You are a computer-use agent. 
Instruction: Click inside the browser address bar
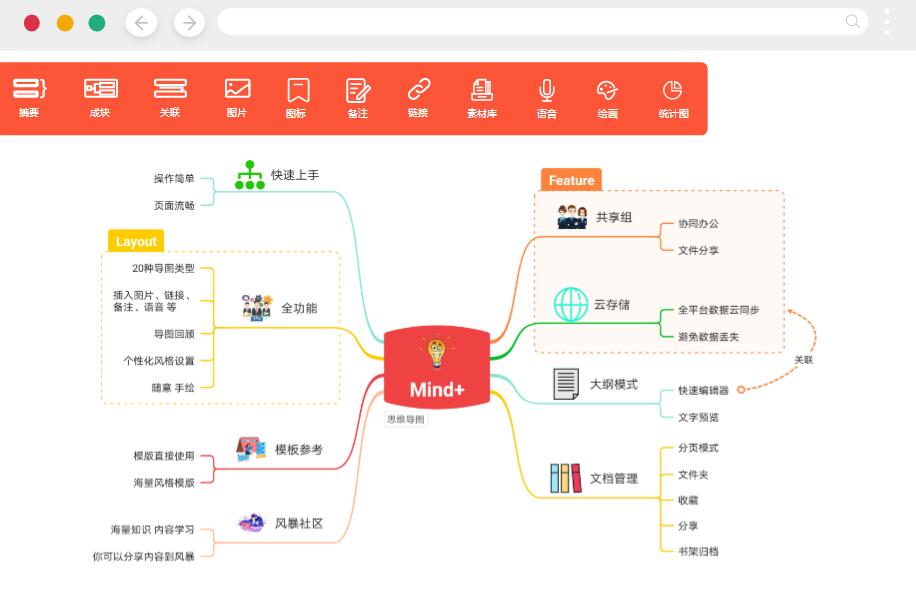[x=540, y=21]
